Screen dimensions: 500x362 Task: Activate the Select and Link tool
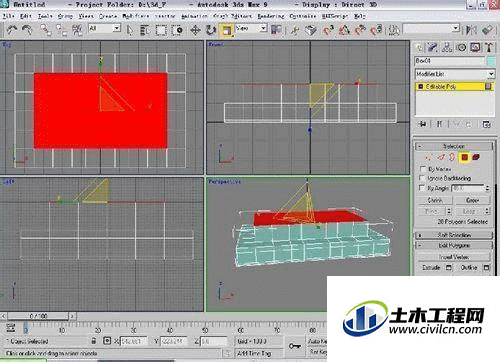[x=46, y=30]
